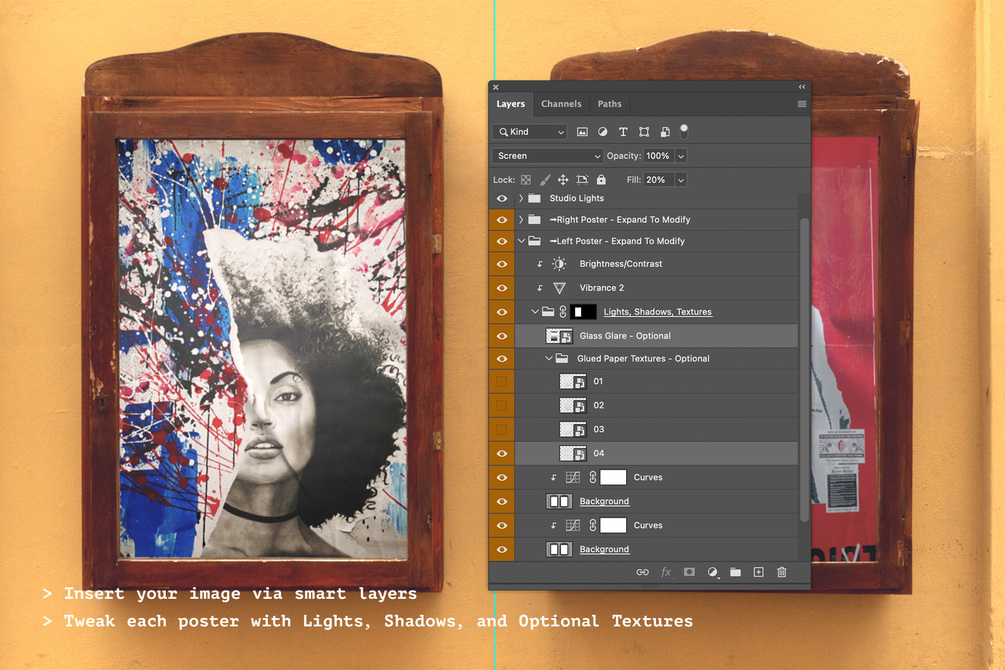
Task: Toggle the layer filtering switch
Action: tap(684, 131)
